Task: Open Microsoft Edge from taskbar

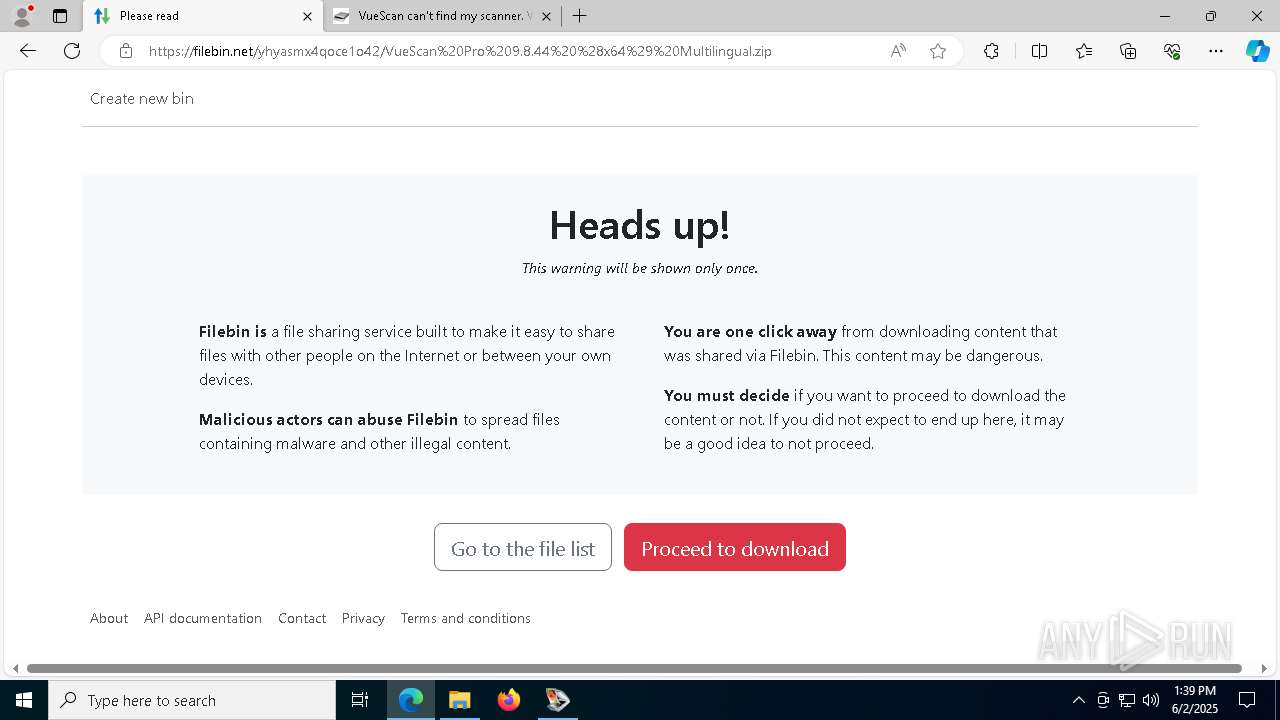Action: (411, 700)
